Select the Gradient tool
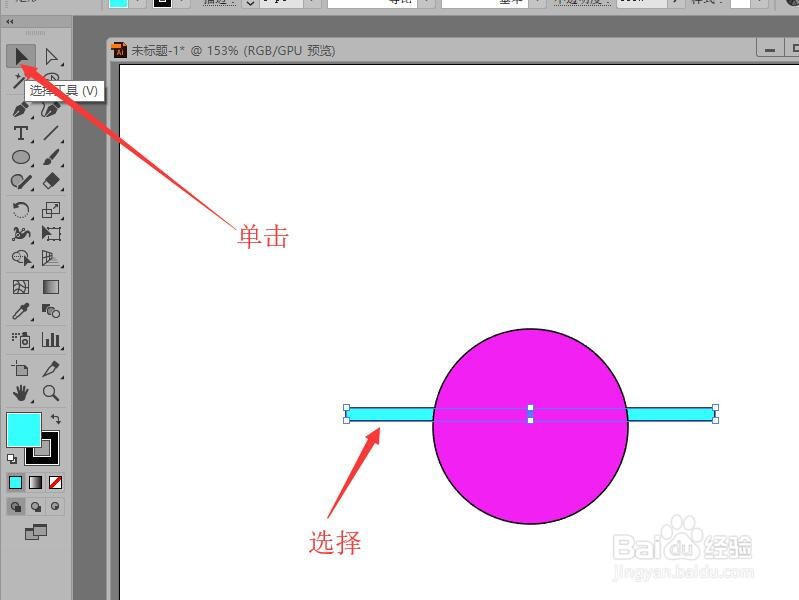This screenshot has width=799, height=600. pos(51,287)
